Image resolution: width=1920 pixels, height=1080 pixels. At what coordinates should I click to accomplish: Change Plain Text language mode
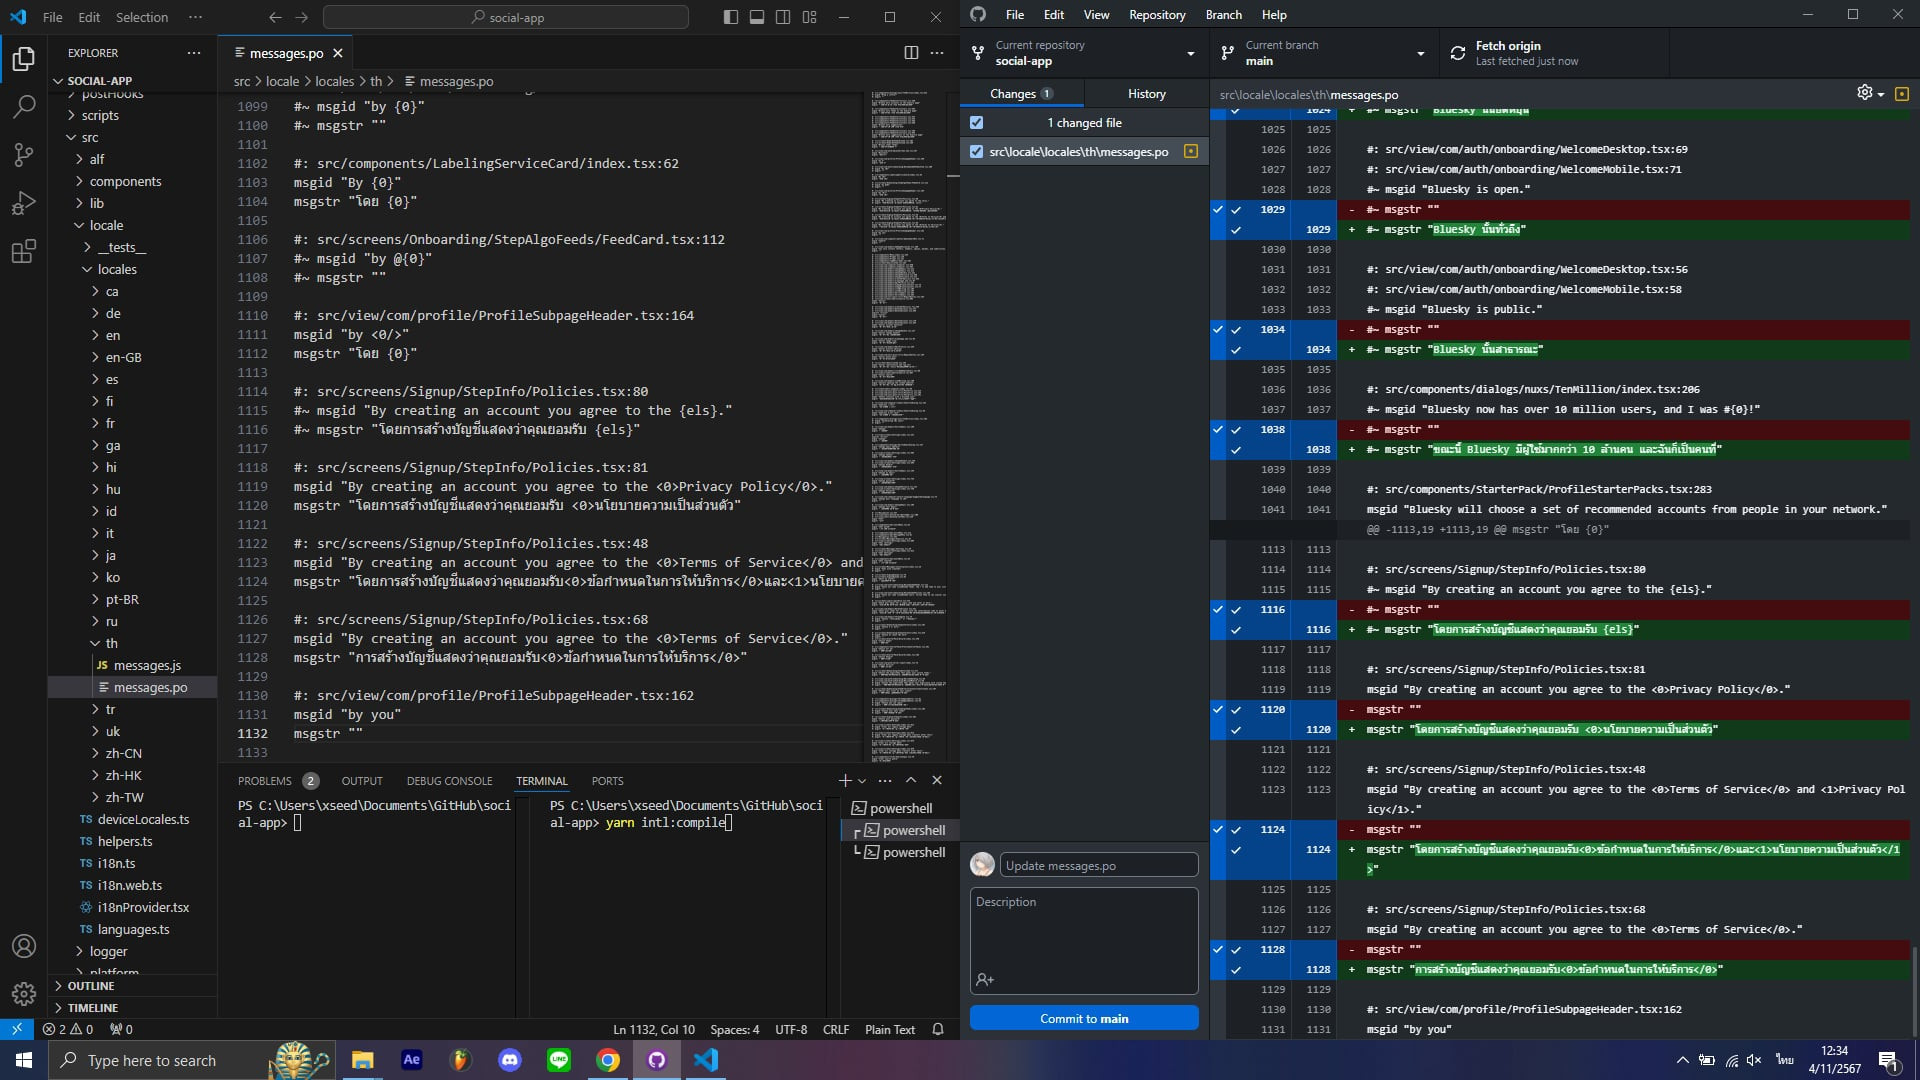pos(890,1029)
